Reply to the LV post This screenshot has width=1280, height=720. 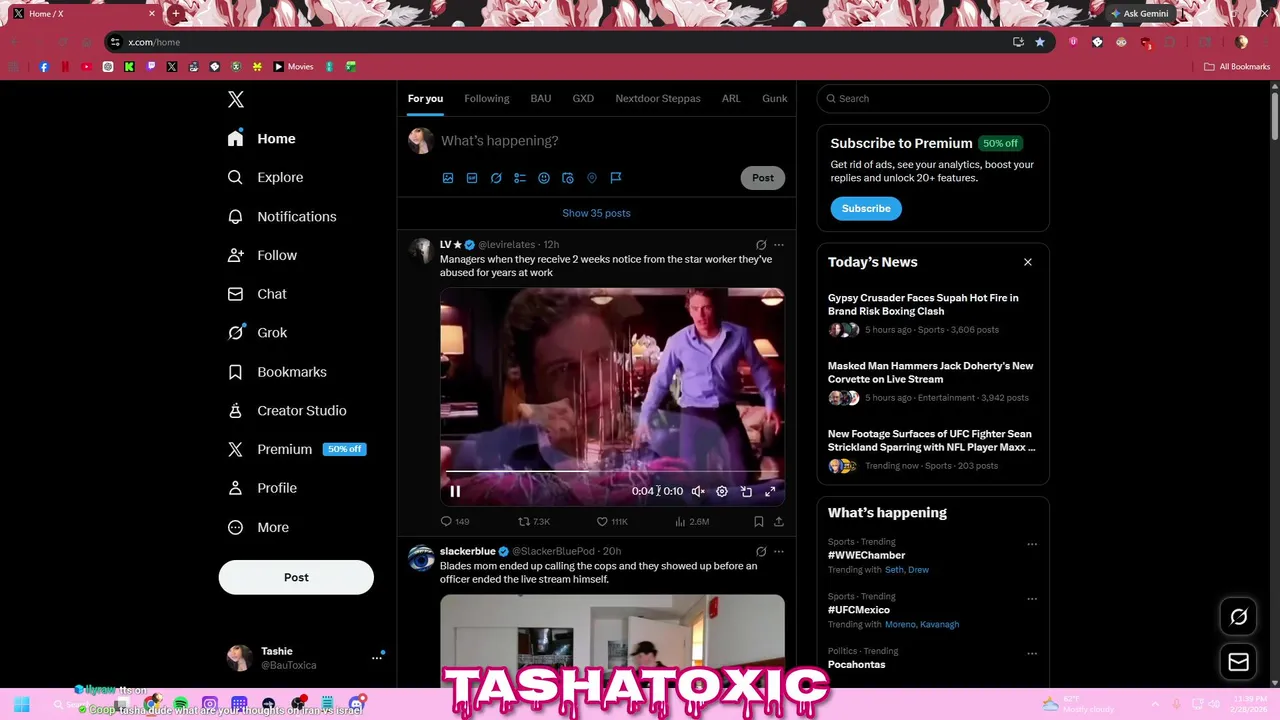click(455, 521)
